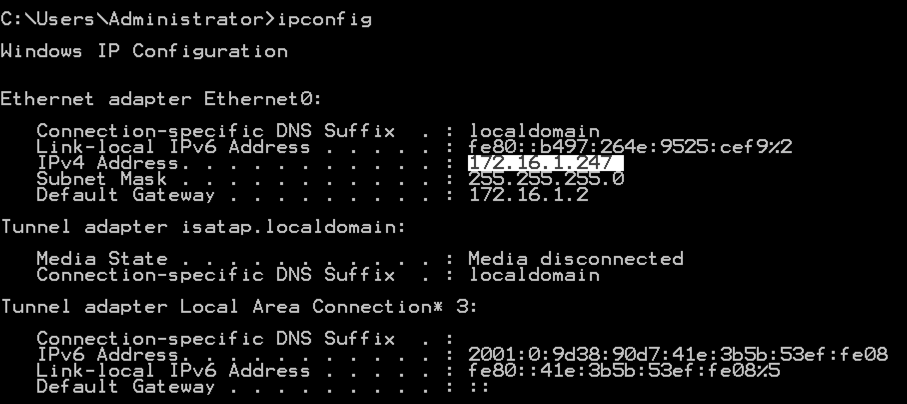This screenshot has width=907, height=404.
Task: Click the Tunnel adapter isatap.localdomain heading
Action: (204, 226)
